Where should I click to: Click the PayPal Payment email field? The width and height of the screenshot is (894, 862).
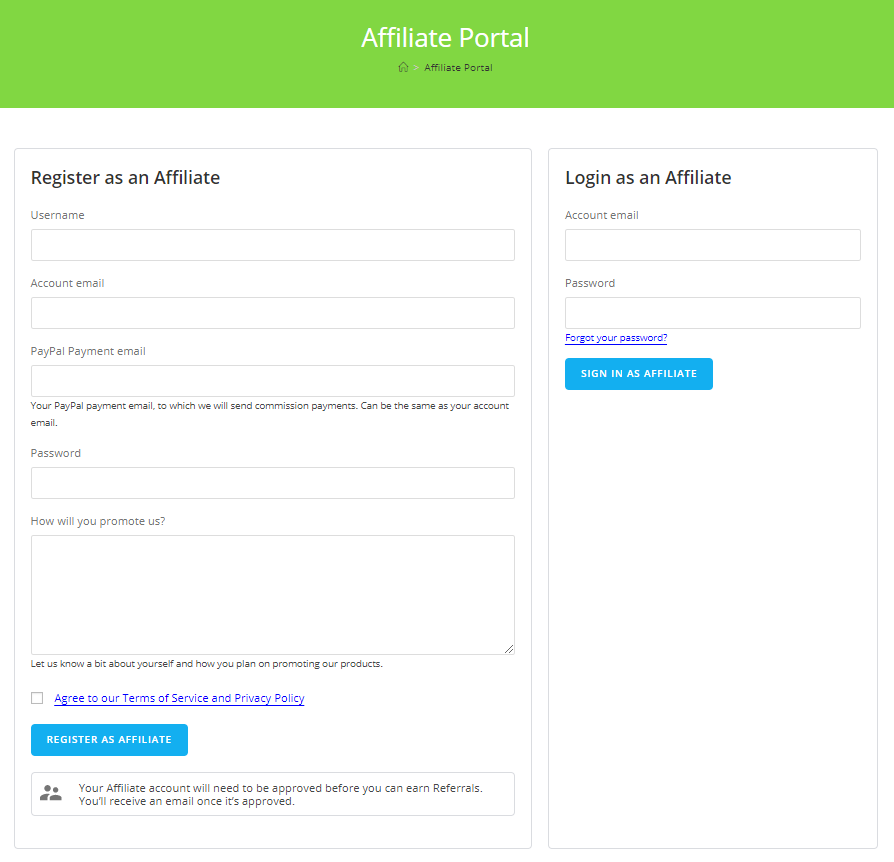(272, 381)
